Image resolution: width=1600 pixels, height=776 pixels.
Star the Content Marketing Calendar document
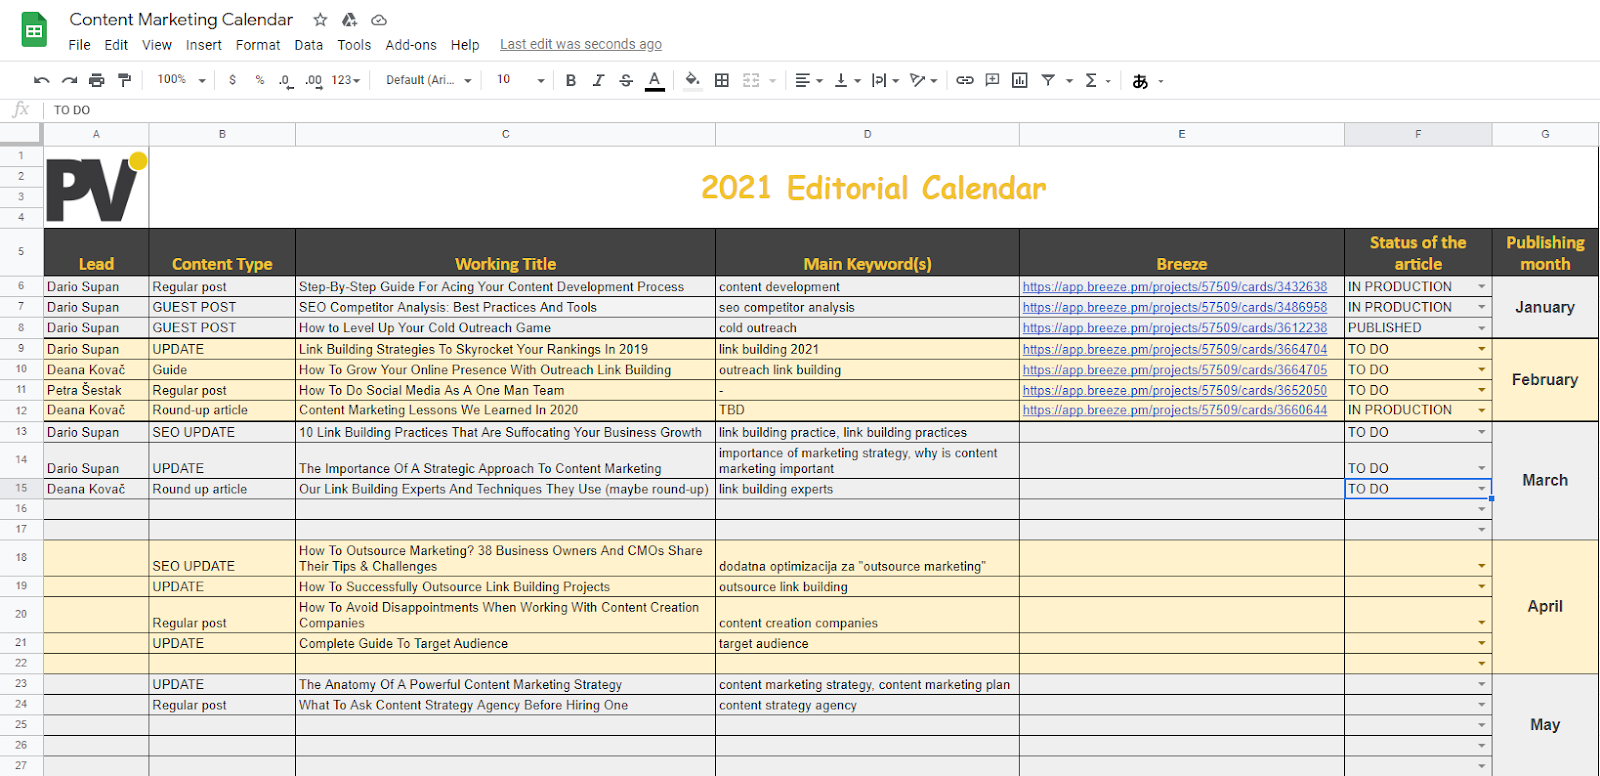coord(320,20)
